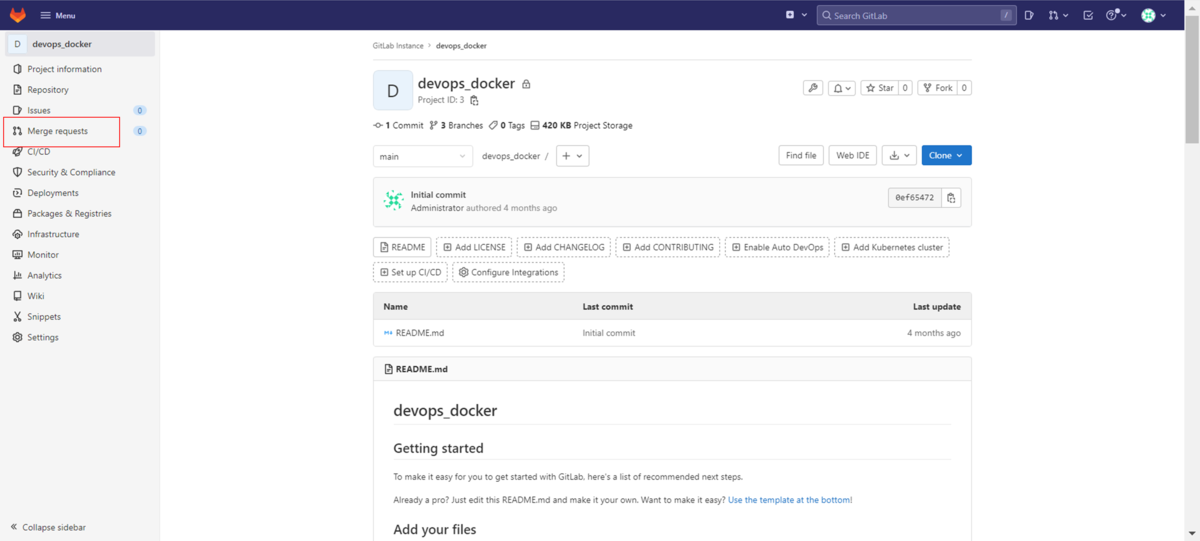Open the bell notification settings dropdown
The image size is (1200, 541).
pos(842,88)
